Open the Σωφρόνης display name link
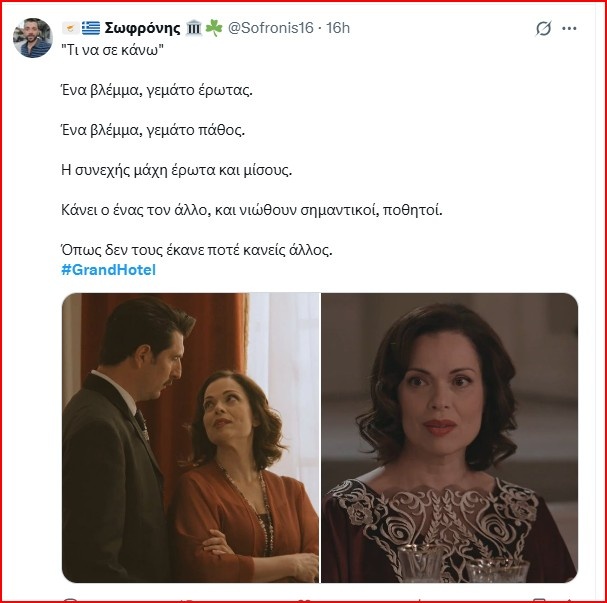 point(144,28)
